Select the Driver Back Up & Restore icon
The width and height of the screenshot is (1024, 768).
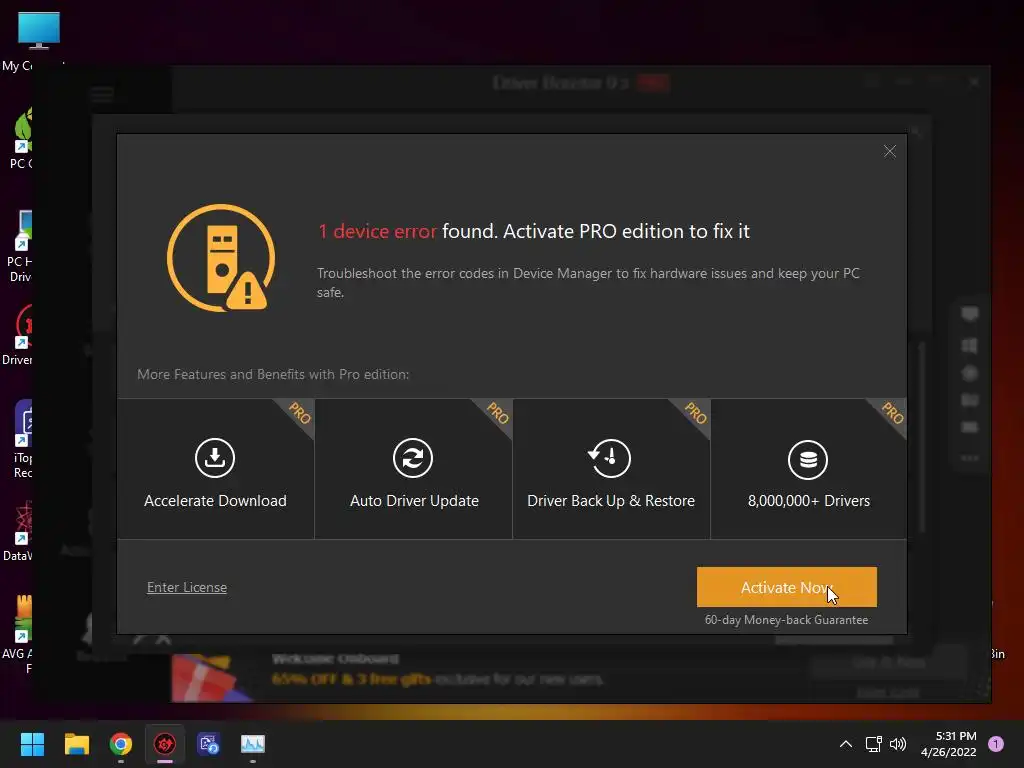click(x=609, y=458)
